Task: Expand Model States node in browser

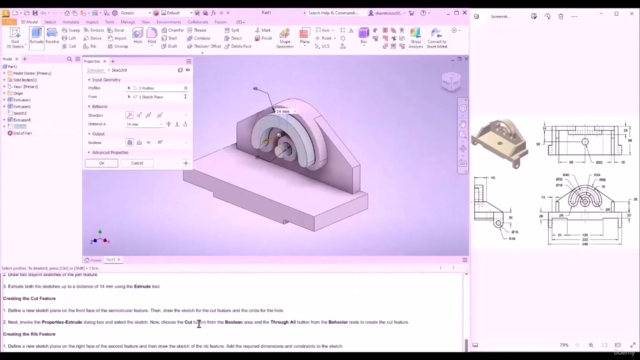Action: pos(4,73)
